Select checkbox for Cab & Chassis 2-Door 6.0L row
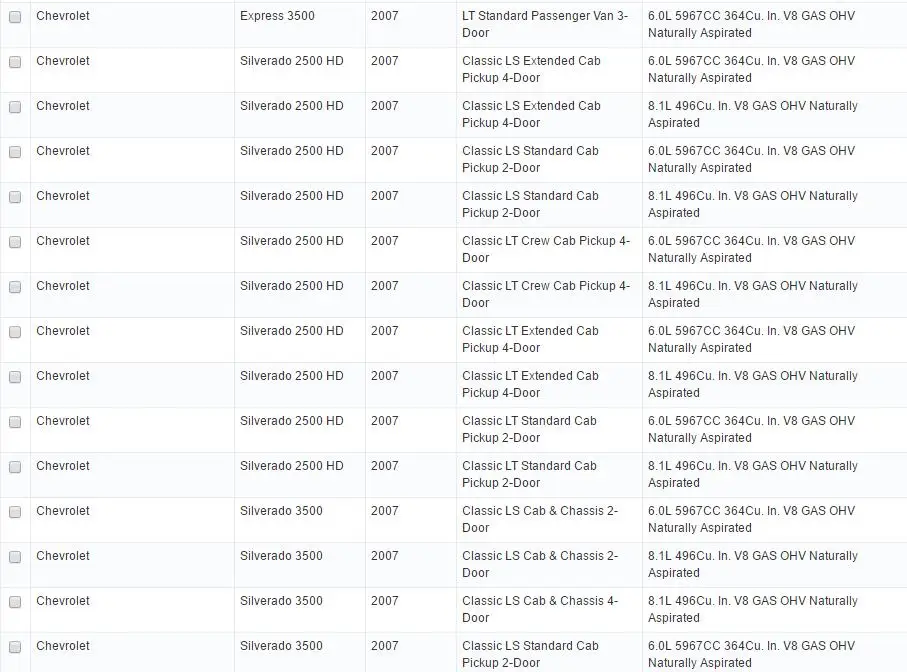This screenshot has height=672, width=907. [x=15, y=512]
